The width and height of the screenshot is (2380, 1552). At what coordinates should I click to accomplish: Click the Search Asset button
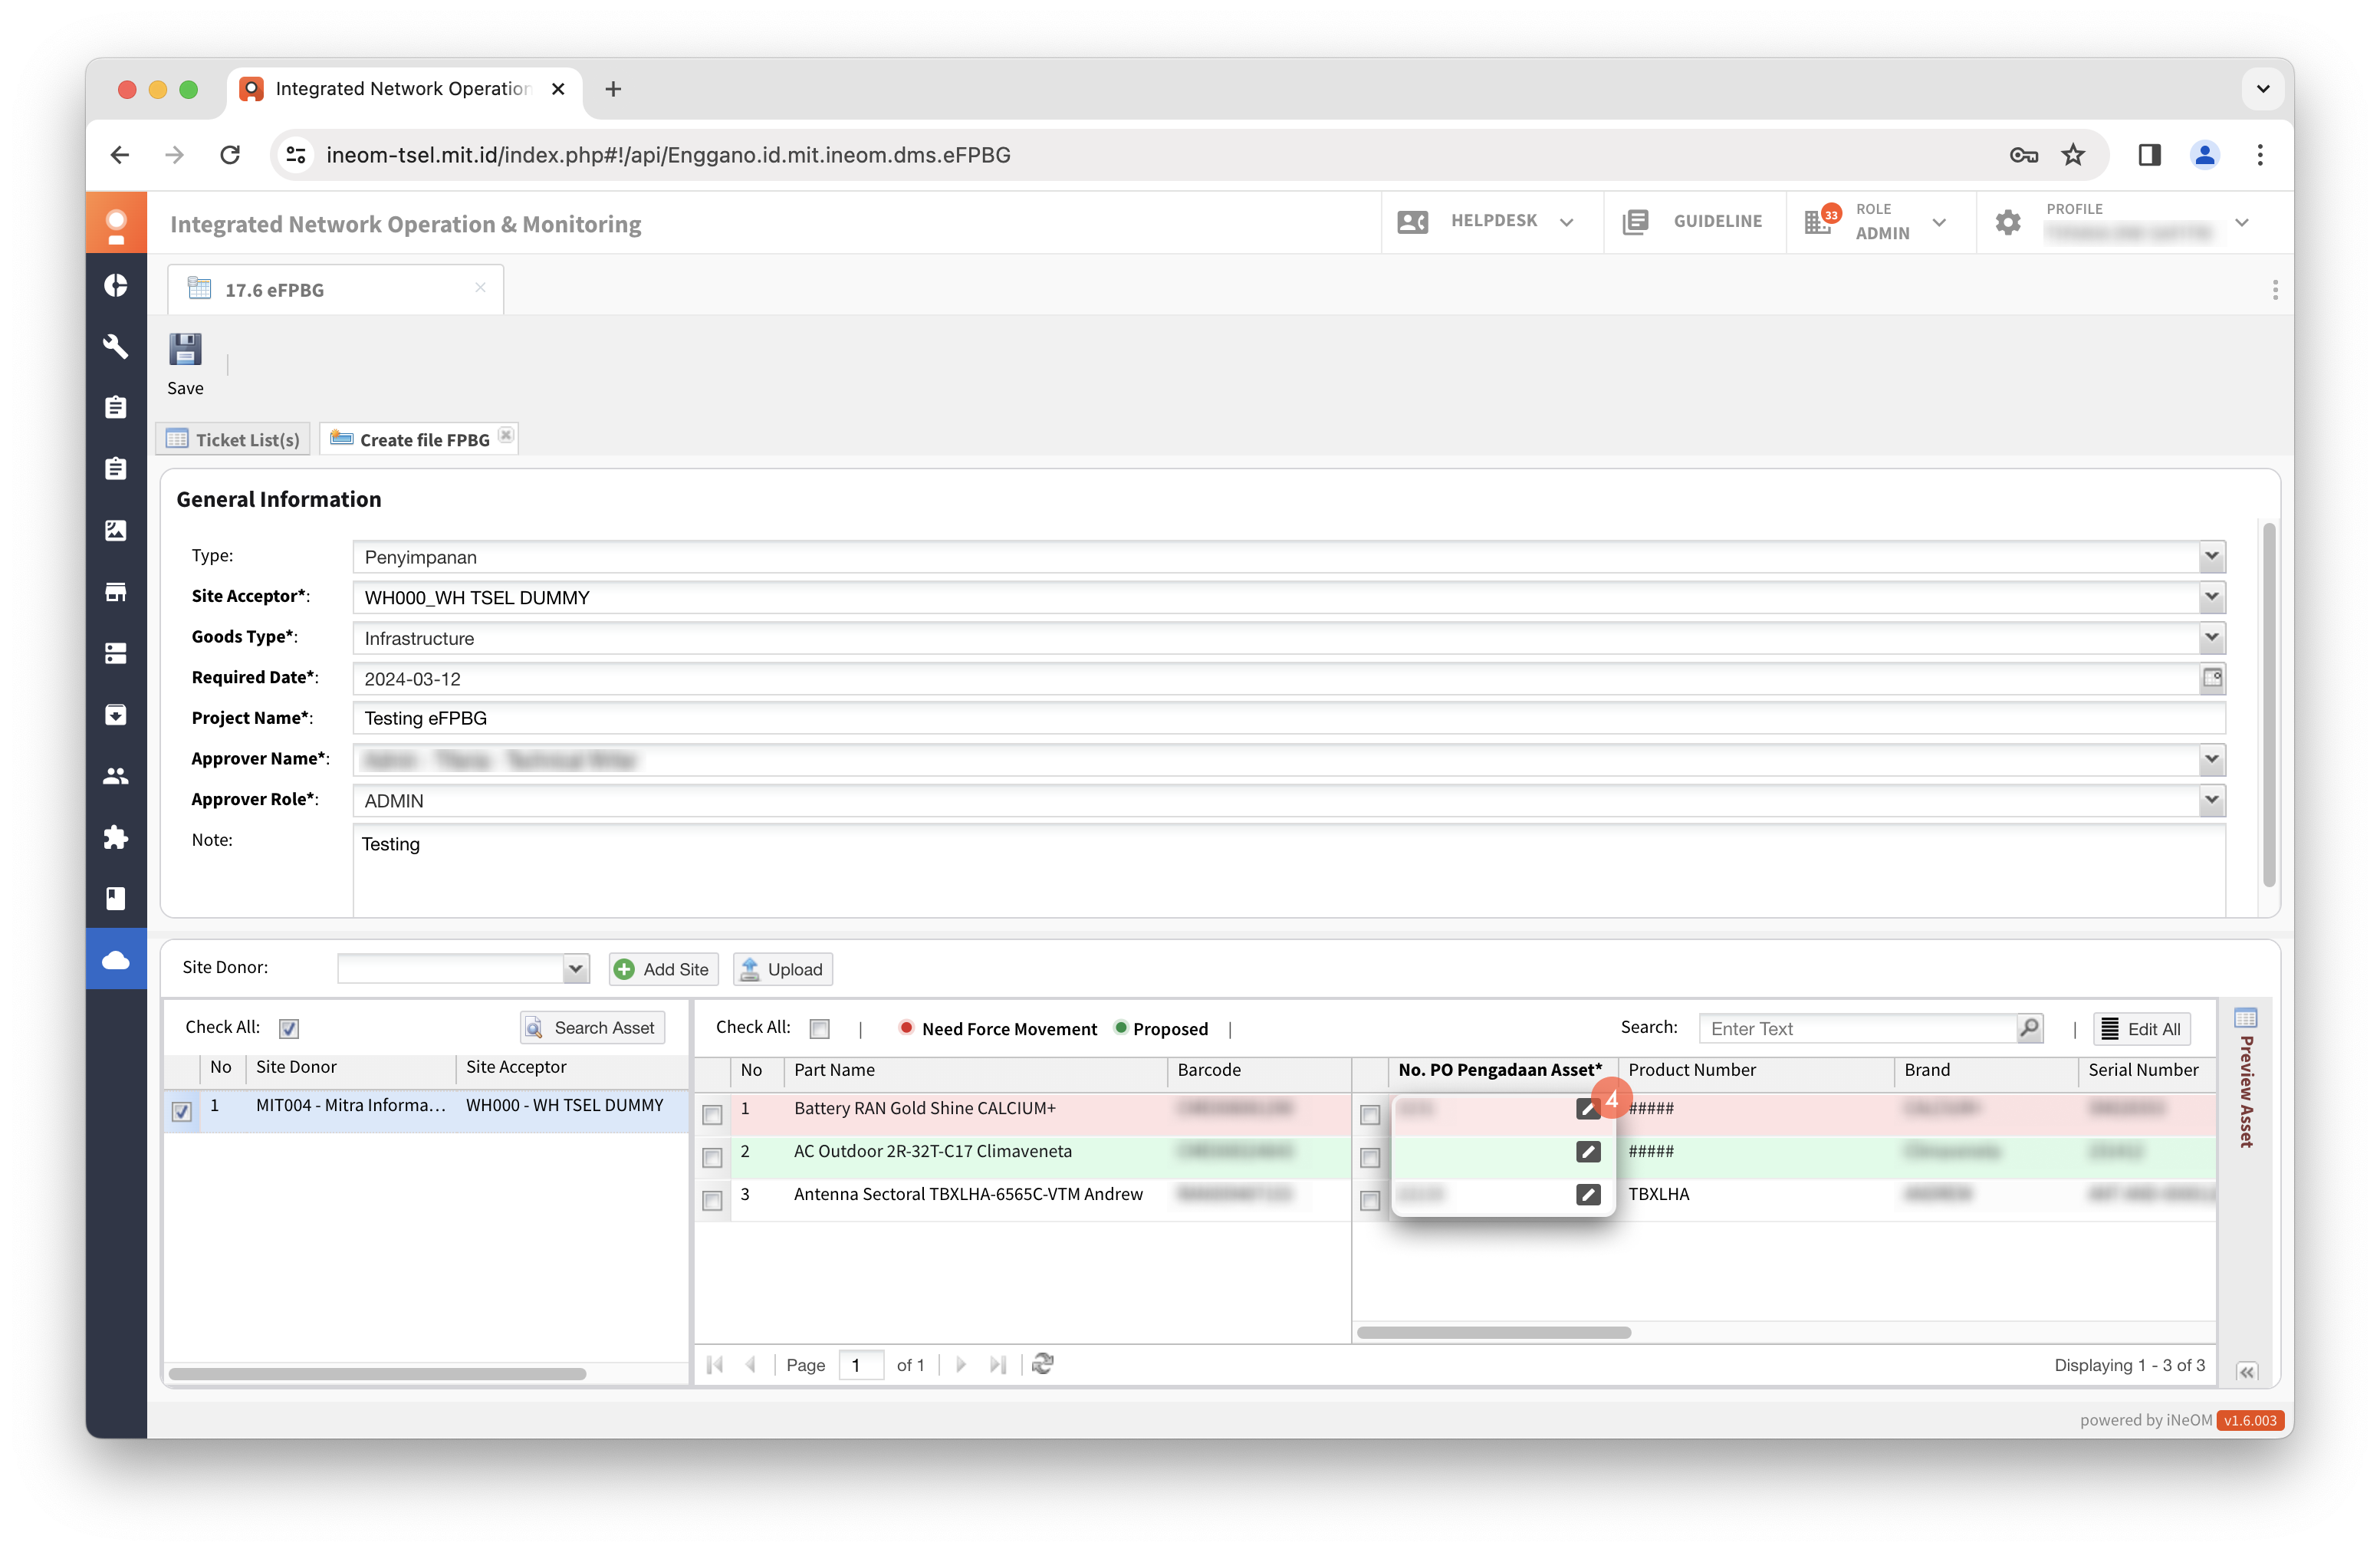pos(592,1028)
